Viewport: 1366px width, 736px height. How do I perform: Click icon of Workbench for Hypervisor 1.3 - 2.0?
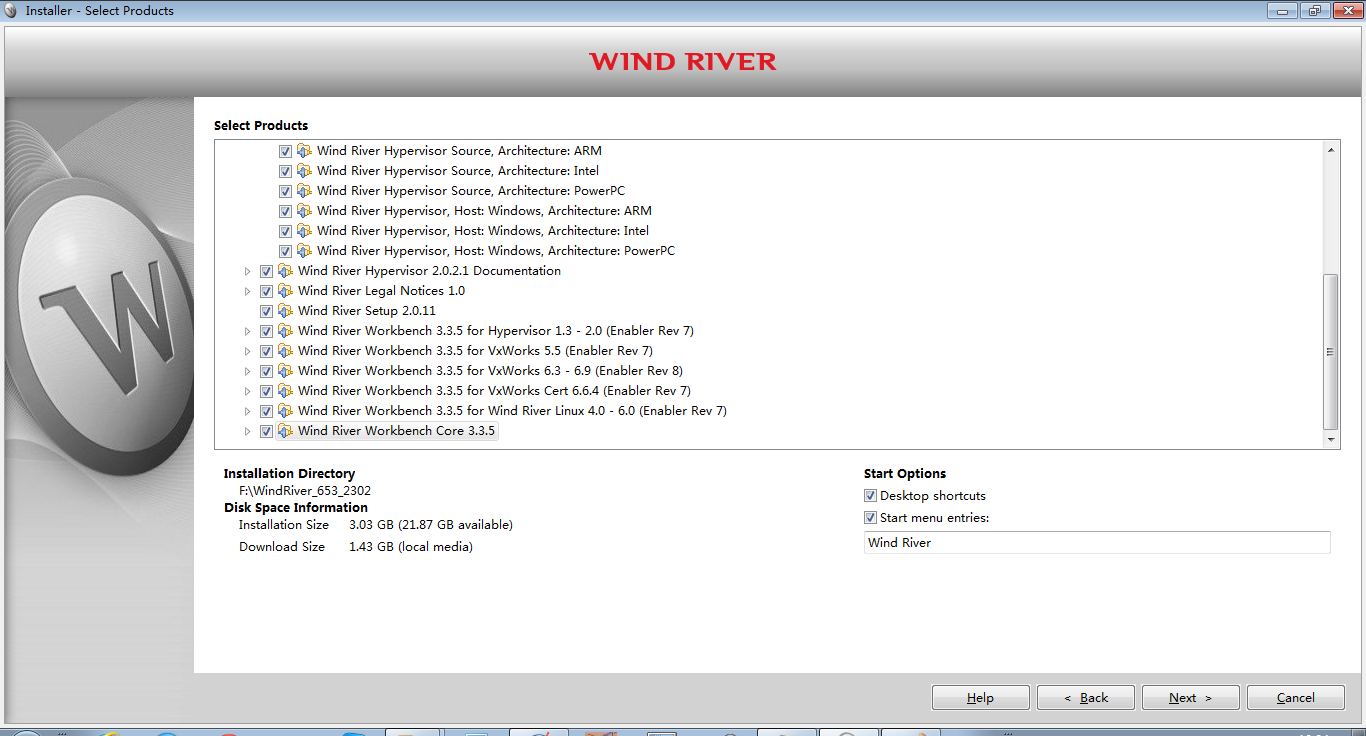285,331
